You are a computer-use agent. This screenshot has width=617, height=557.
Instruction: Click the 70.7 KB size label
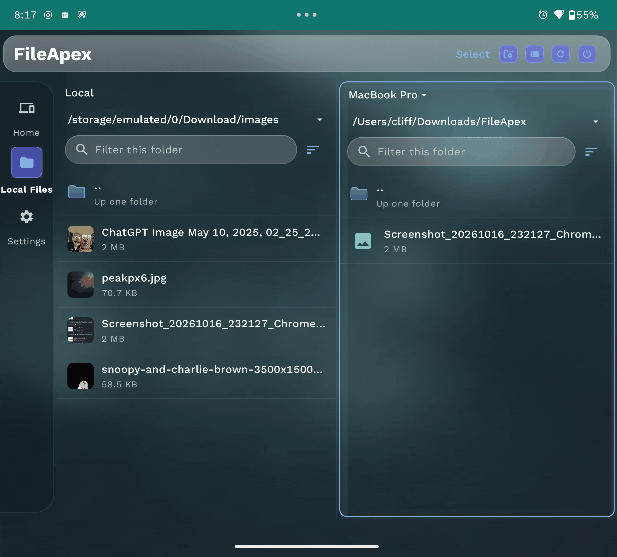coord(120,293)
